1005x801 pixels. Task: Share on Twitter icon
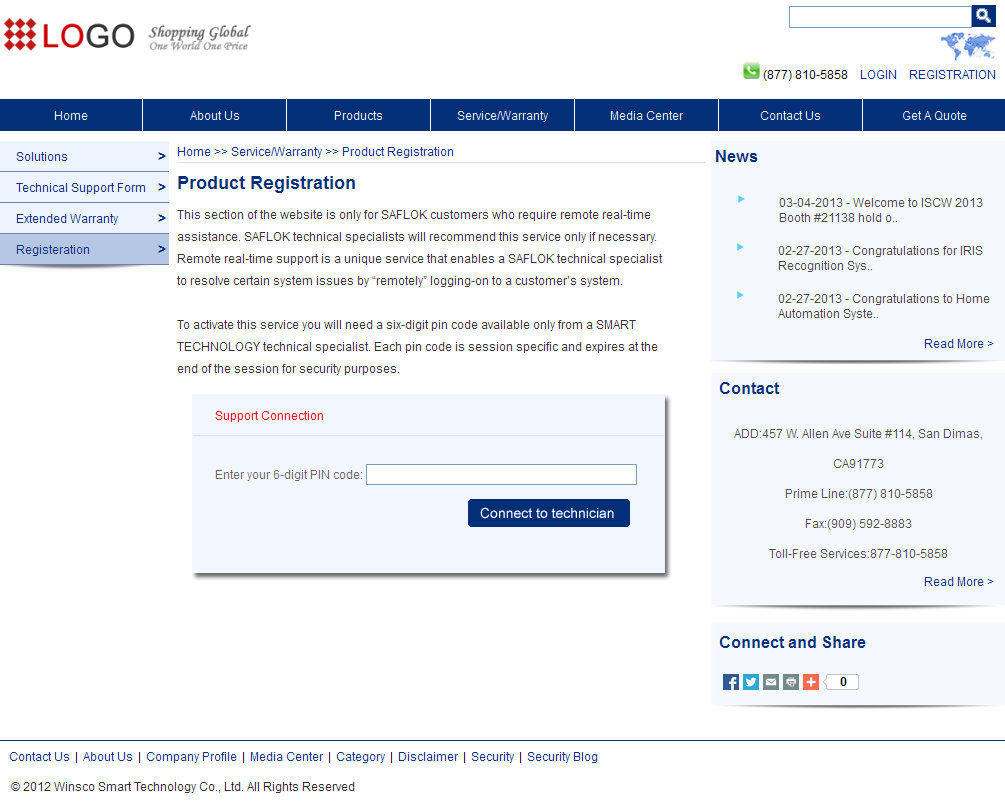coord(751,682)
